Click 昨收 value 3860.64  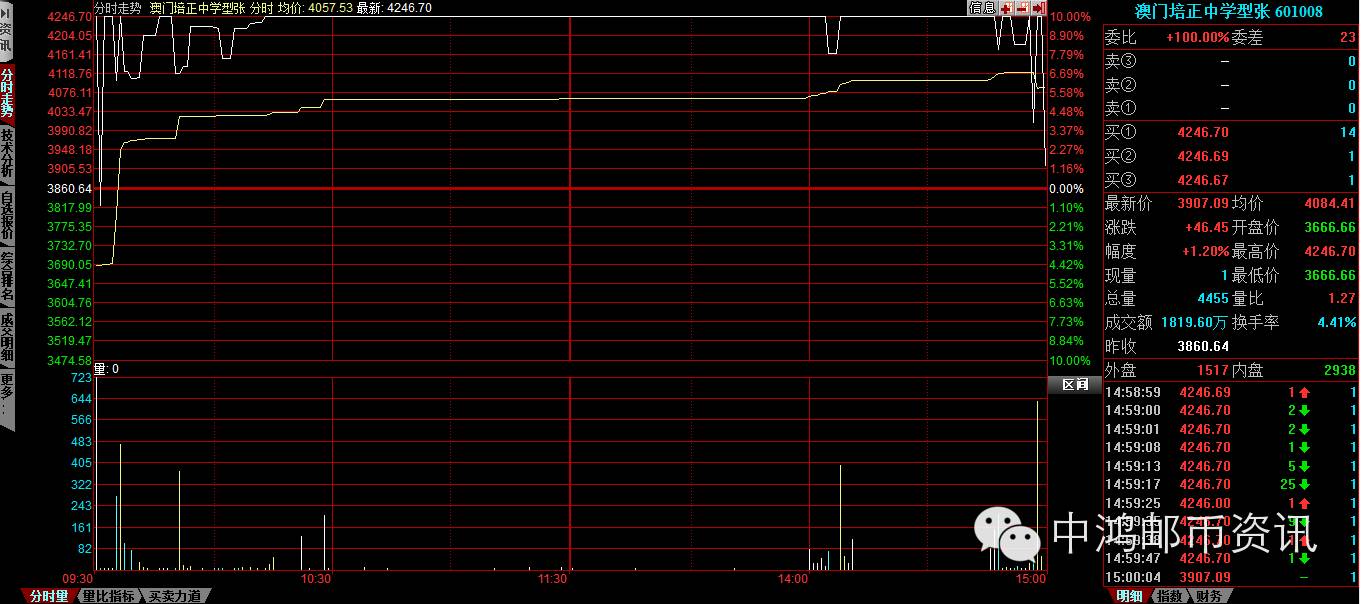click(x=1203, y=346)
